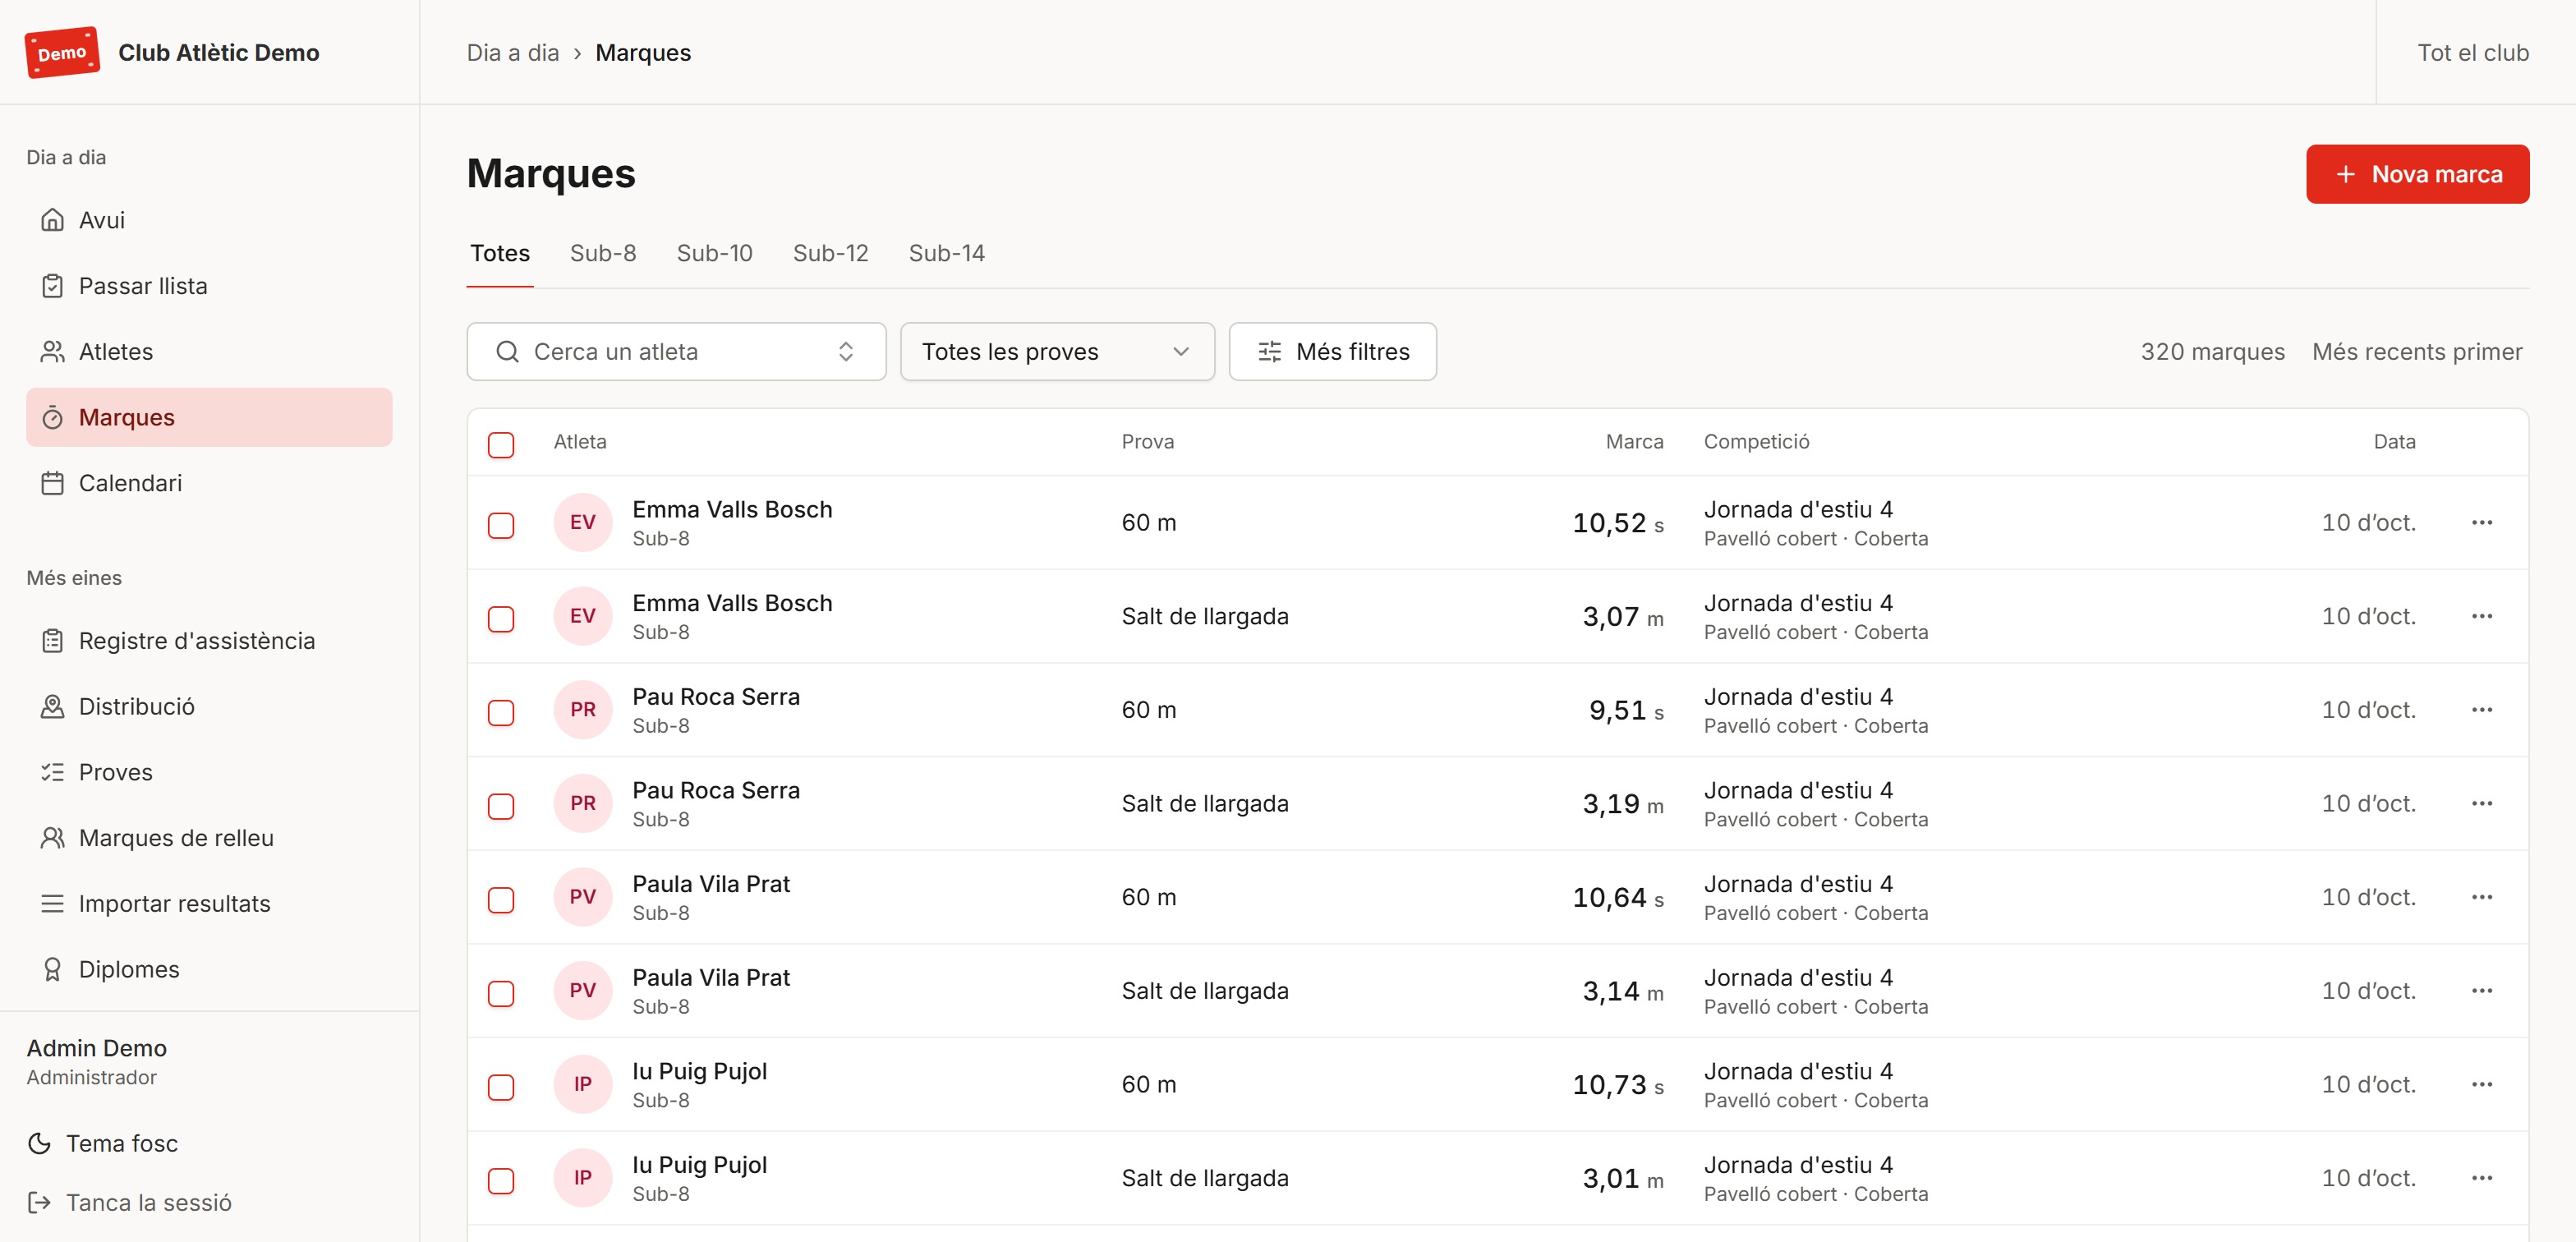Click the Tema fosc moon icon
Image resolution: width=2576 pixels, height=1242 pixels.
click(x=39, y=1144)
